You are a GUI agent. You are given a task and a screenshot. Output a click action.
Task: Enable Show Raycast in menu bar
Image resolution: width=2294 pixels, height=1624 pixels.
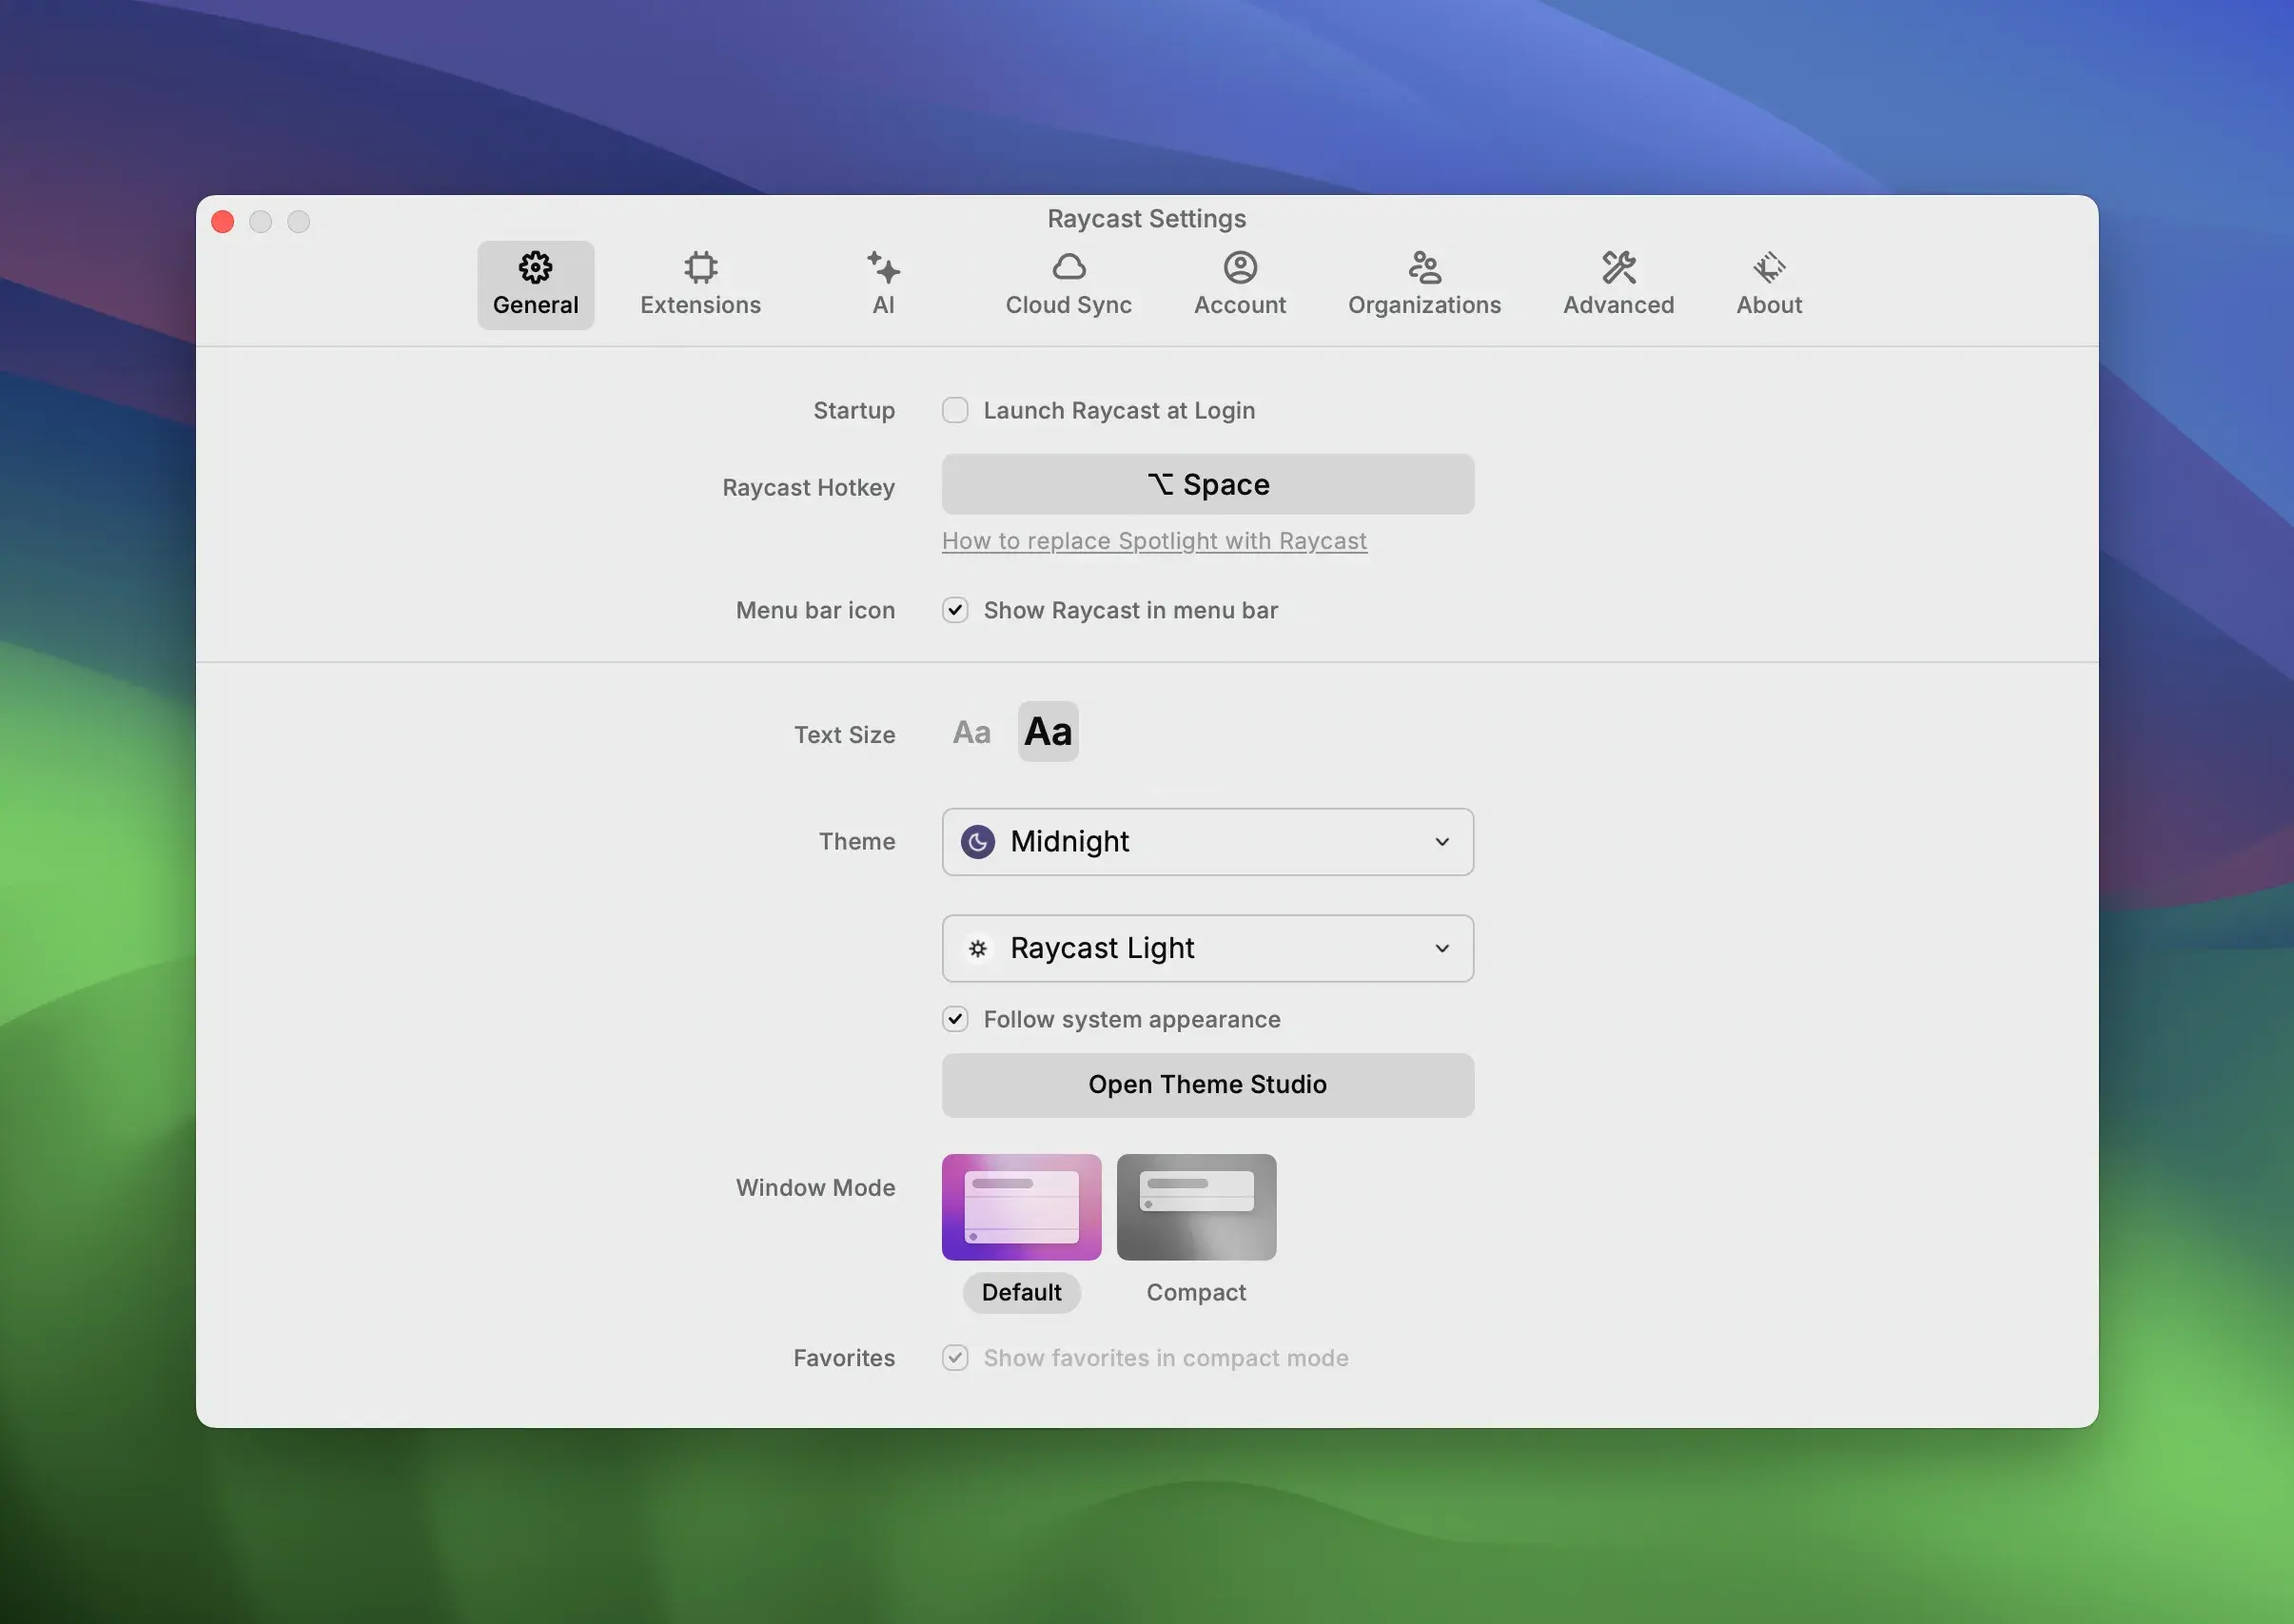(954, 610)
